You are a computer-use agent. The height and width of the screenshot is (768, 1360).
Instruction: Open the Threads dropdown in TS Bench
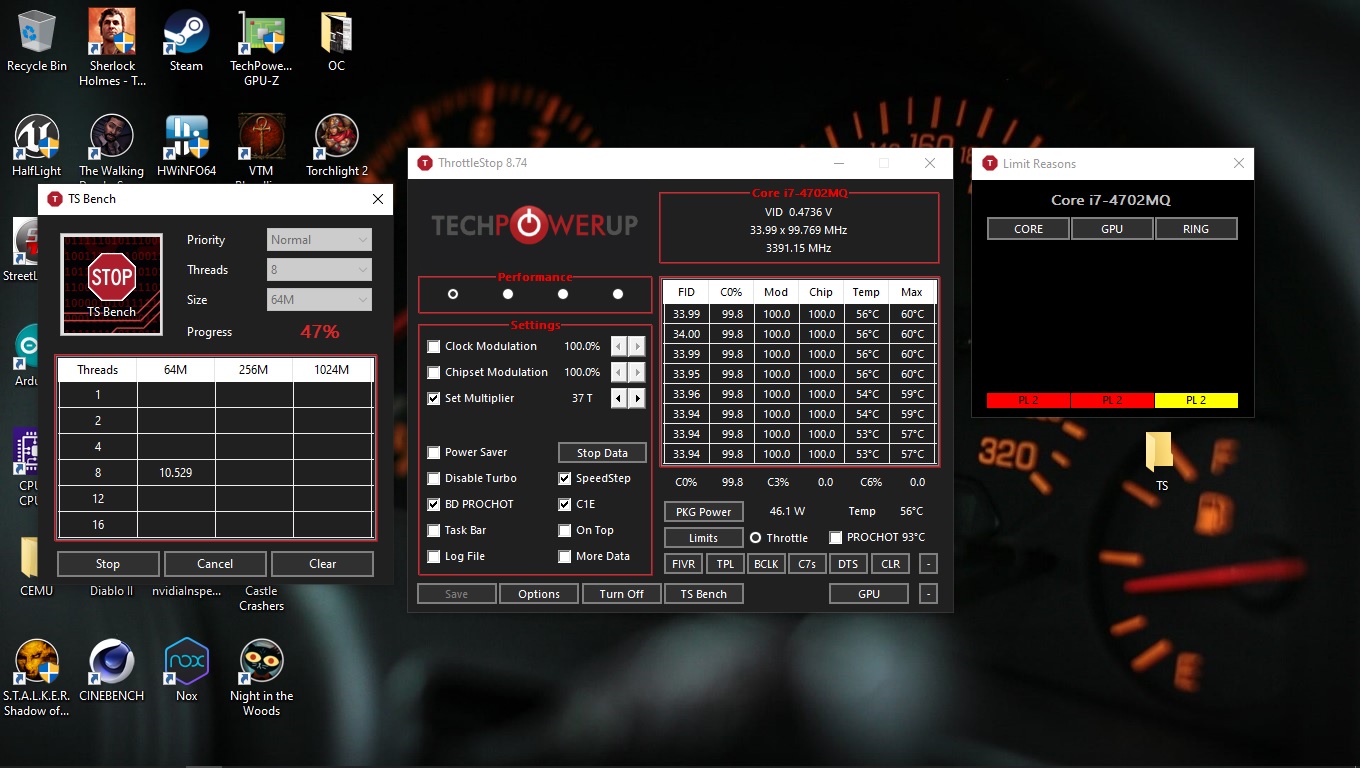(x=320, y=270)
